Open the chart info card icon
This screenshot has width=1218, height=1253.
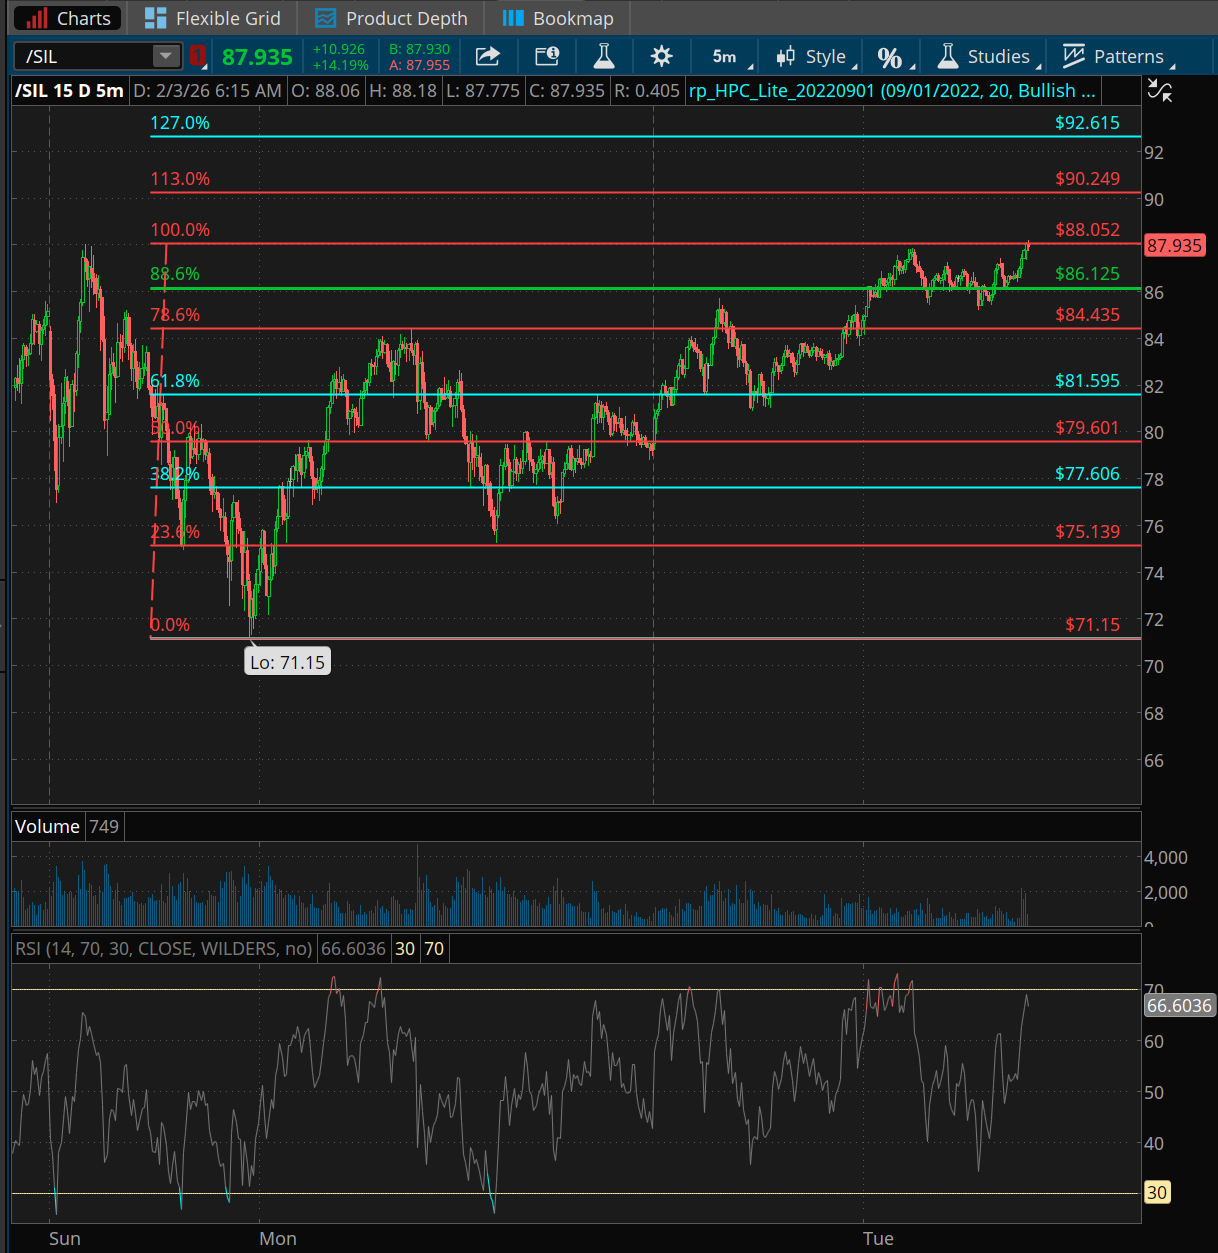pyautogui.click(x=546, y=56)
